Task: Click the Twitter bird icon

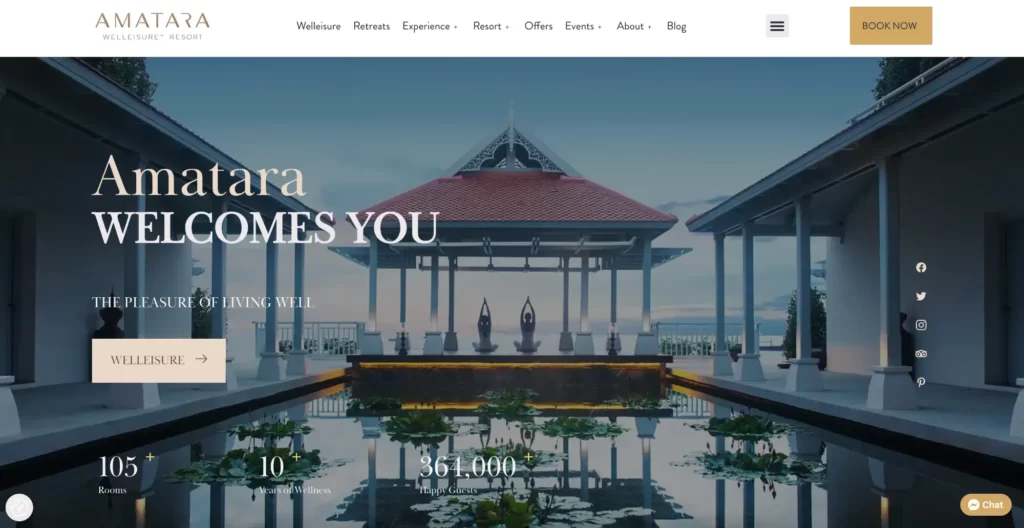Action: click(921, 296)
